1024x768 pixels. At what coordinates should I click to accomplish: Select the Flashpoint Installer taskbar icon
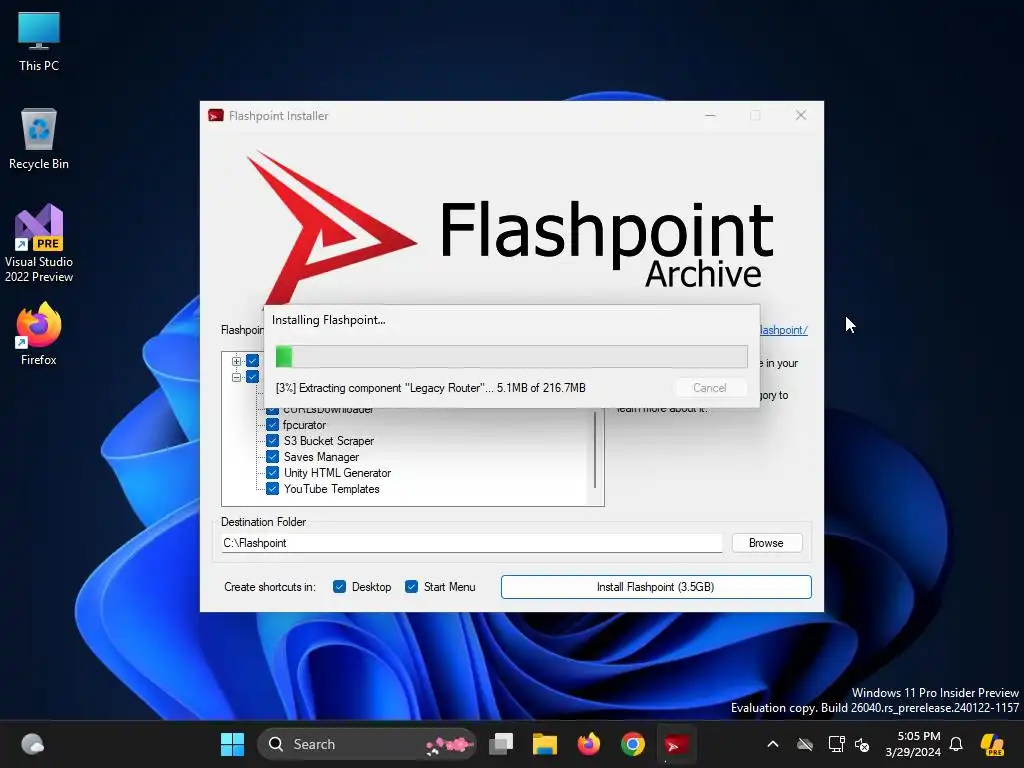point(676,744)
